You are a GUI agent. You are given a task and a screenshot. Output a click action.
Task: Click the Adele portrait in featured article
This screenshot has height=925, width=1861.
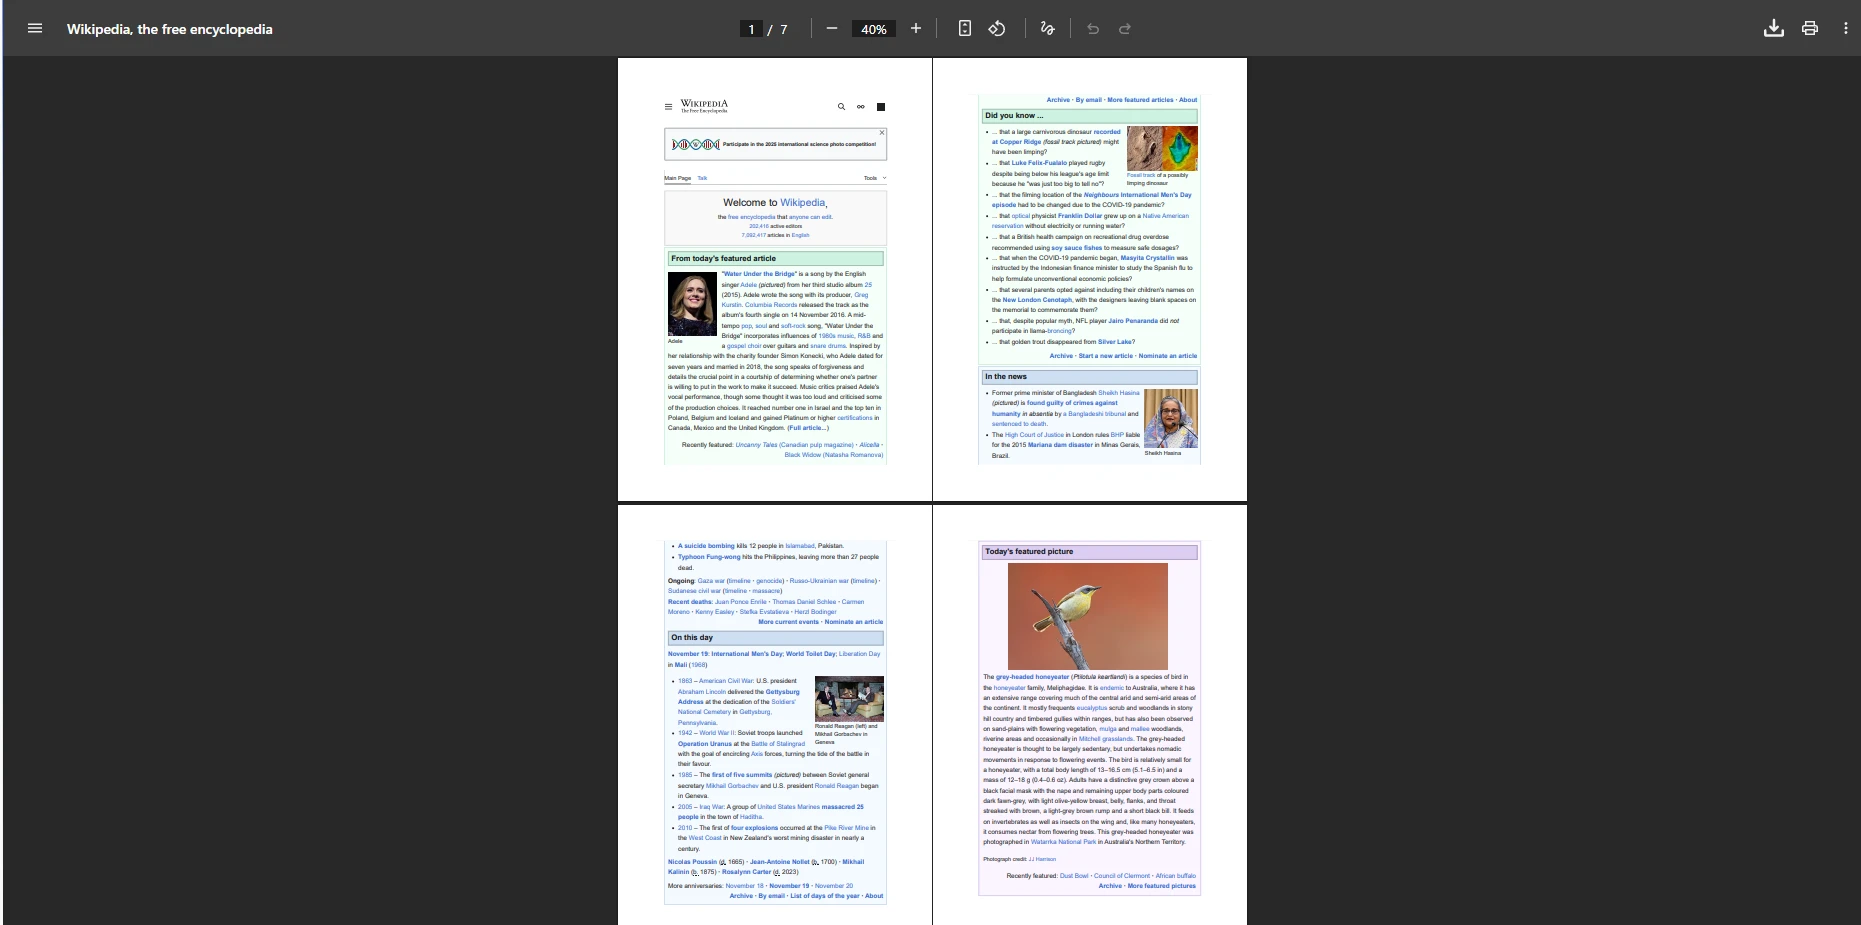pos(691,304)
